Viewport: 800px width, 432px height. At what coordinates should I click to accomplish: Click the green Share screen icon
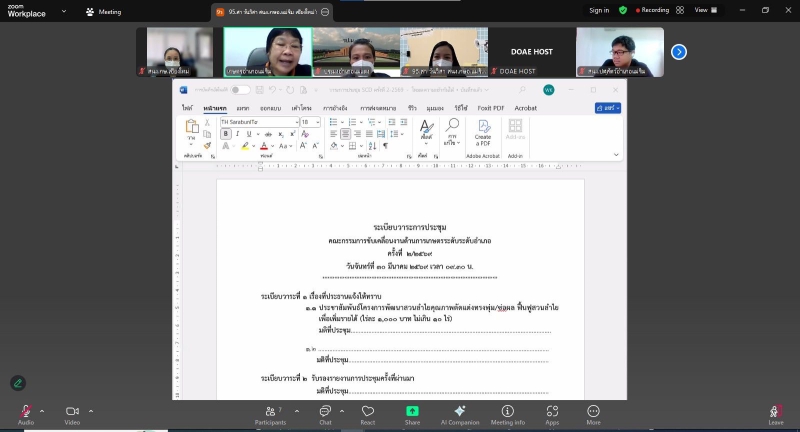point(412,411)
